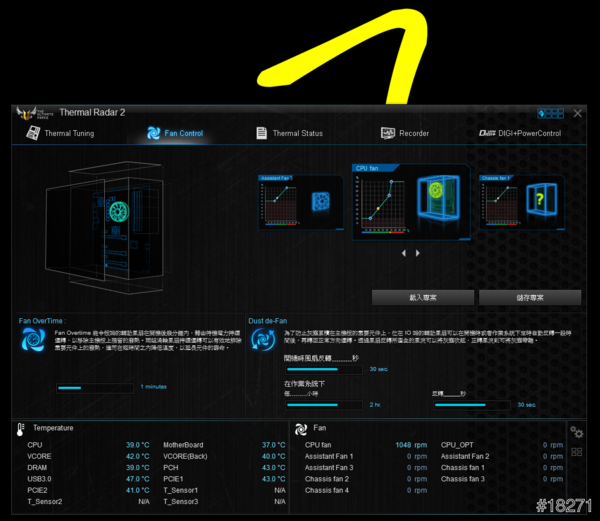Click the Chassis fan 3 rpm row
This screenshot has width=600, height=521.
[x=502, y=479]
